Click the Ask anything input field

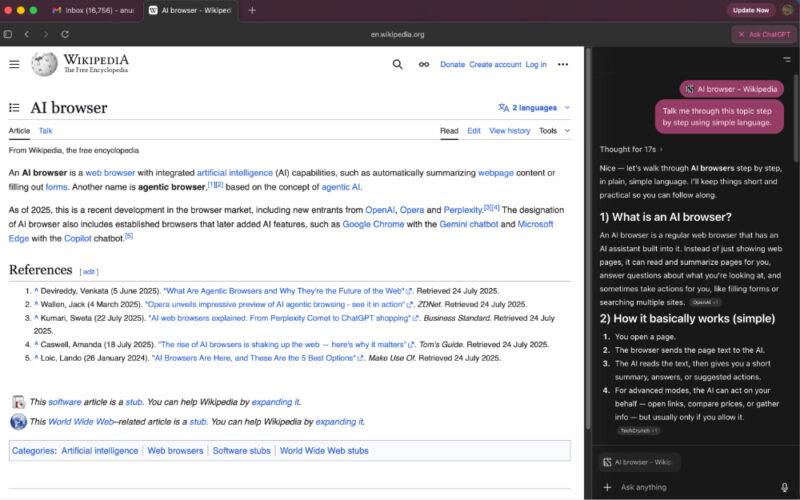point(696,487)
